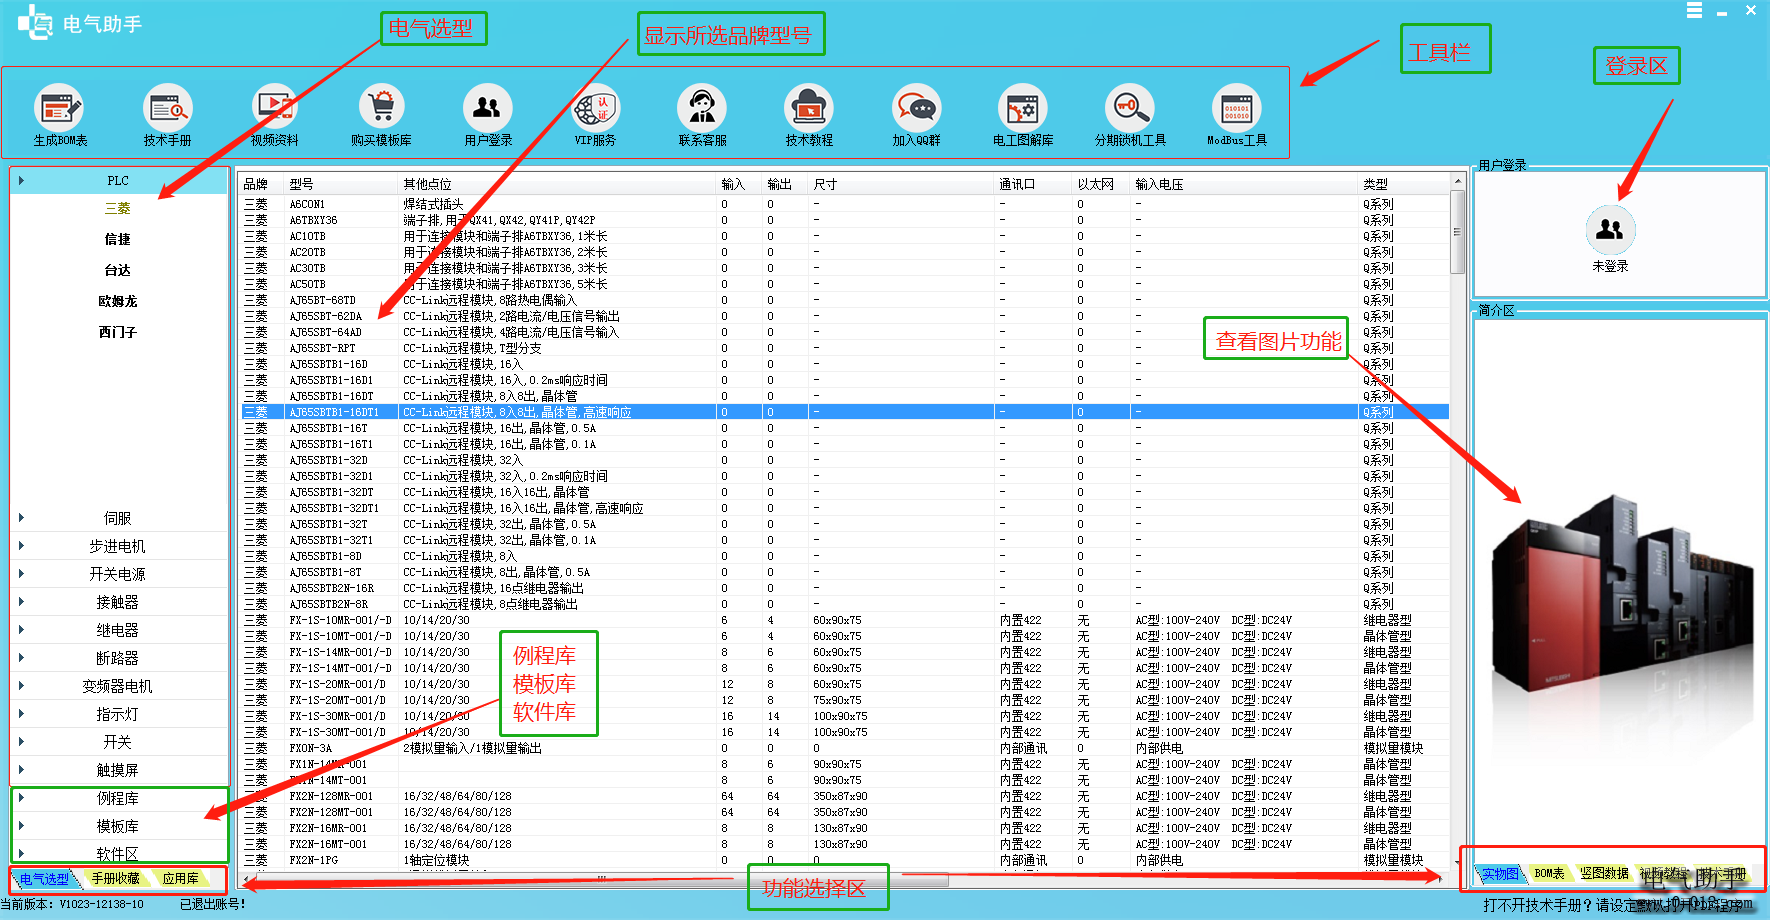Sort table by 型号 column header
The height and width of the screenshot is (920, 1770).
(343, 184)
